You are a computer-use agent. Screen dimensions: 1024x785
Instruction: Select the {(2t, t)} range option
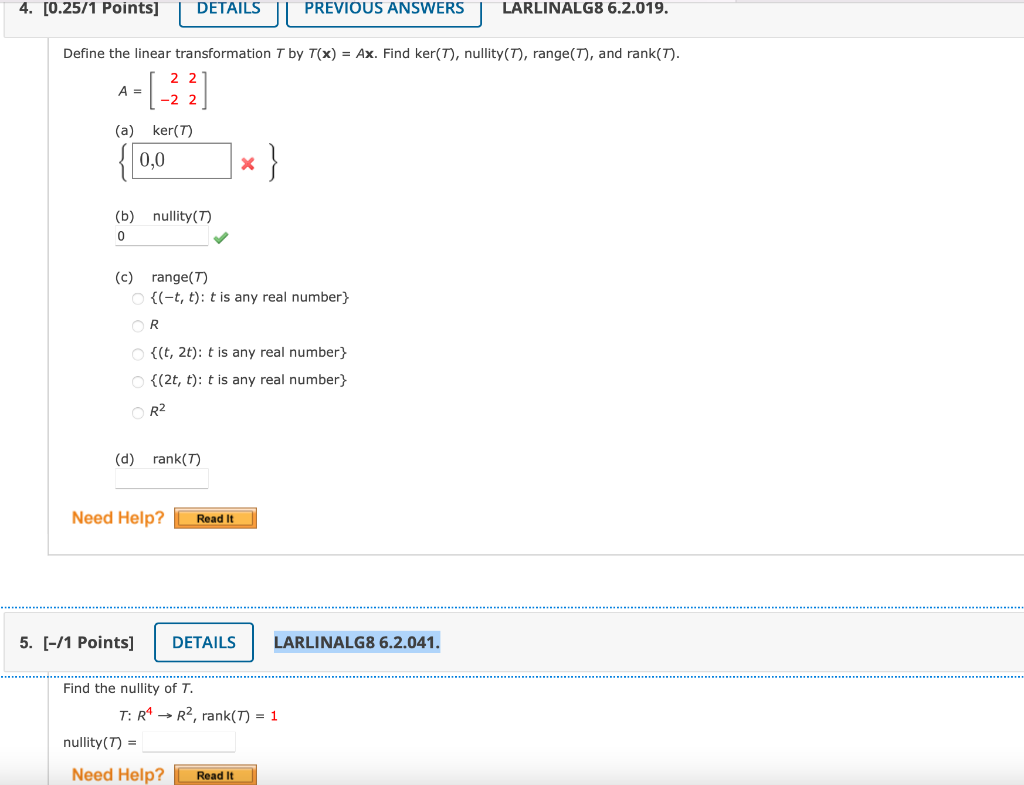point(137,381)
